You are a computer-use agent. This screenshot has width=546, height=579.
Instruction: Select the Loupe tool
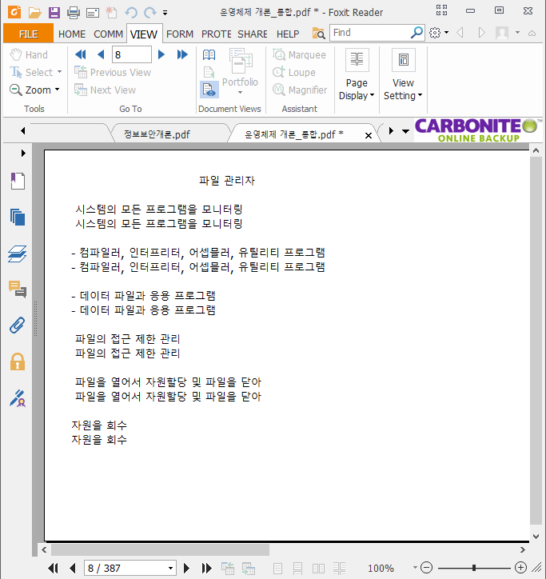coord(294,72)
